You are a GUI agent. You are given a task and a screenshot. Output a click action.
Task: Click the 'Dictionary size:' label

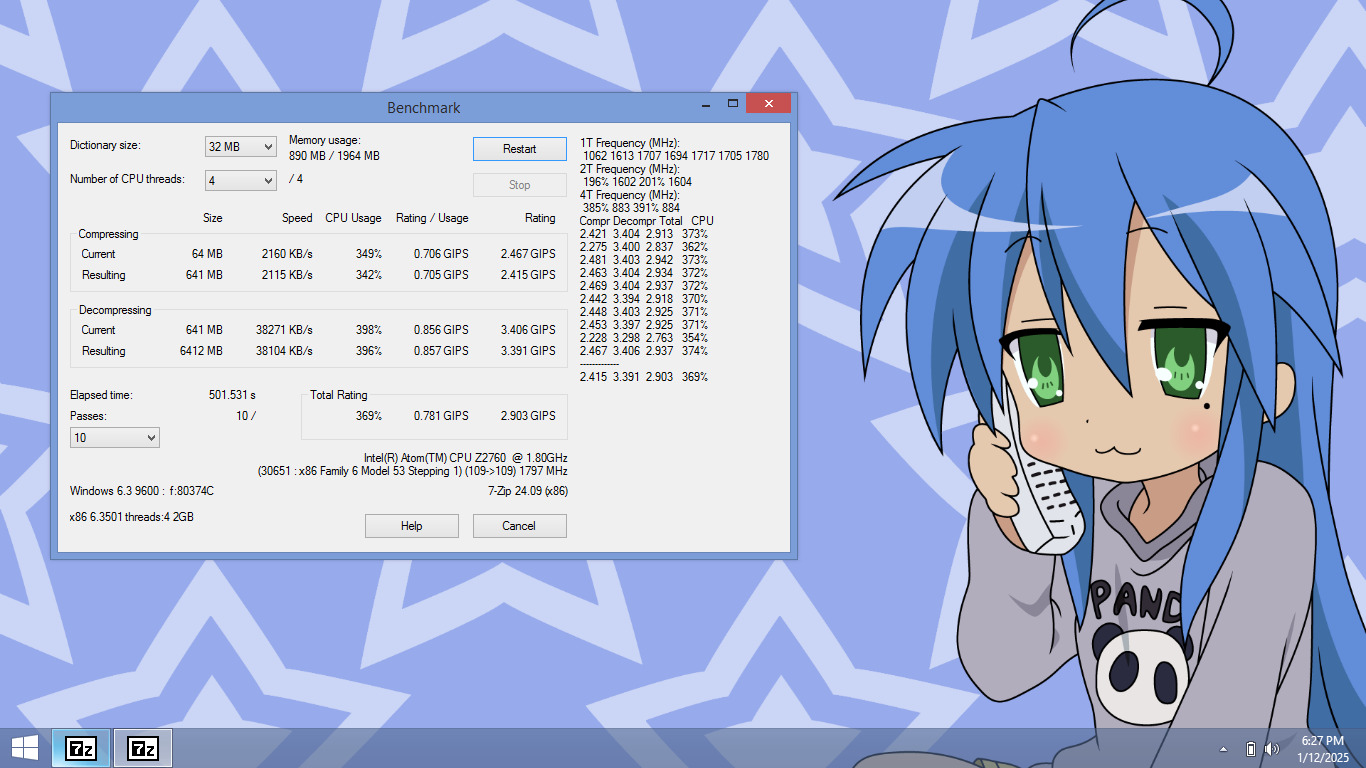(105, 146)
